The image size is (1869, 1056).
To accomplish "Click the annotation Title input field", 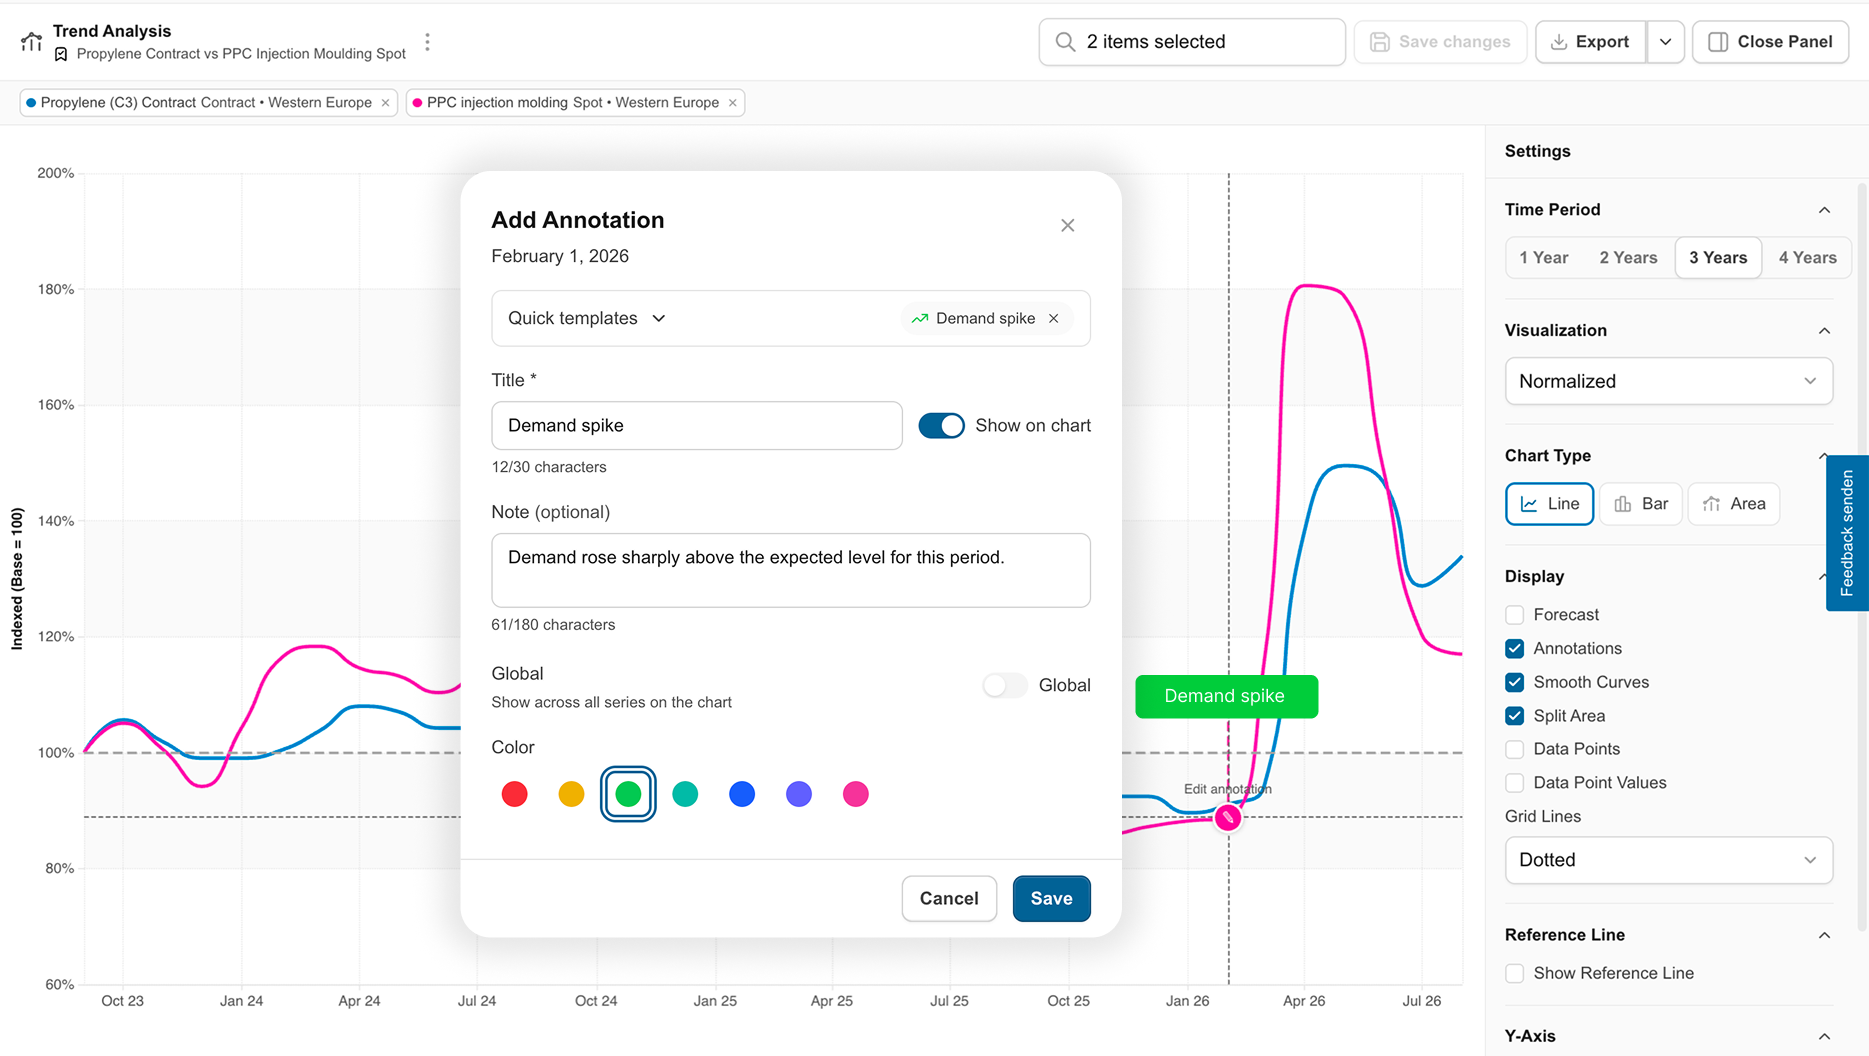I will pyautogui.click(x=697, y=426).
